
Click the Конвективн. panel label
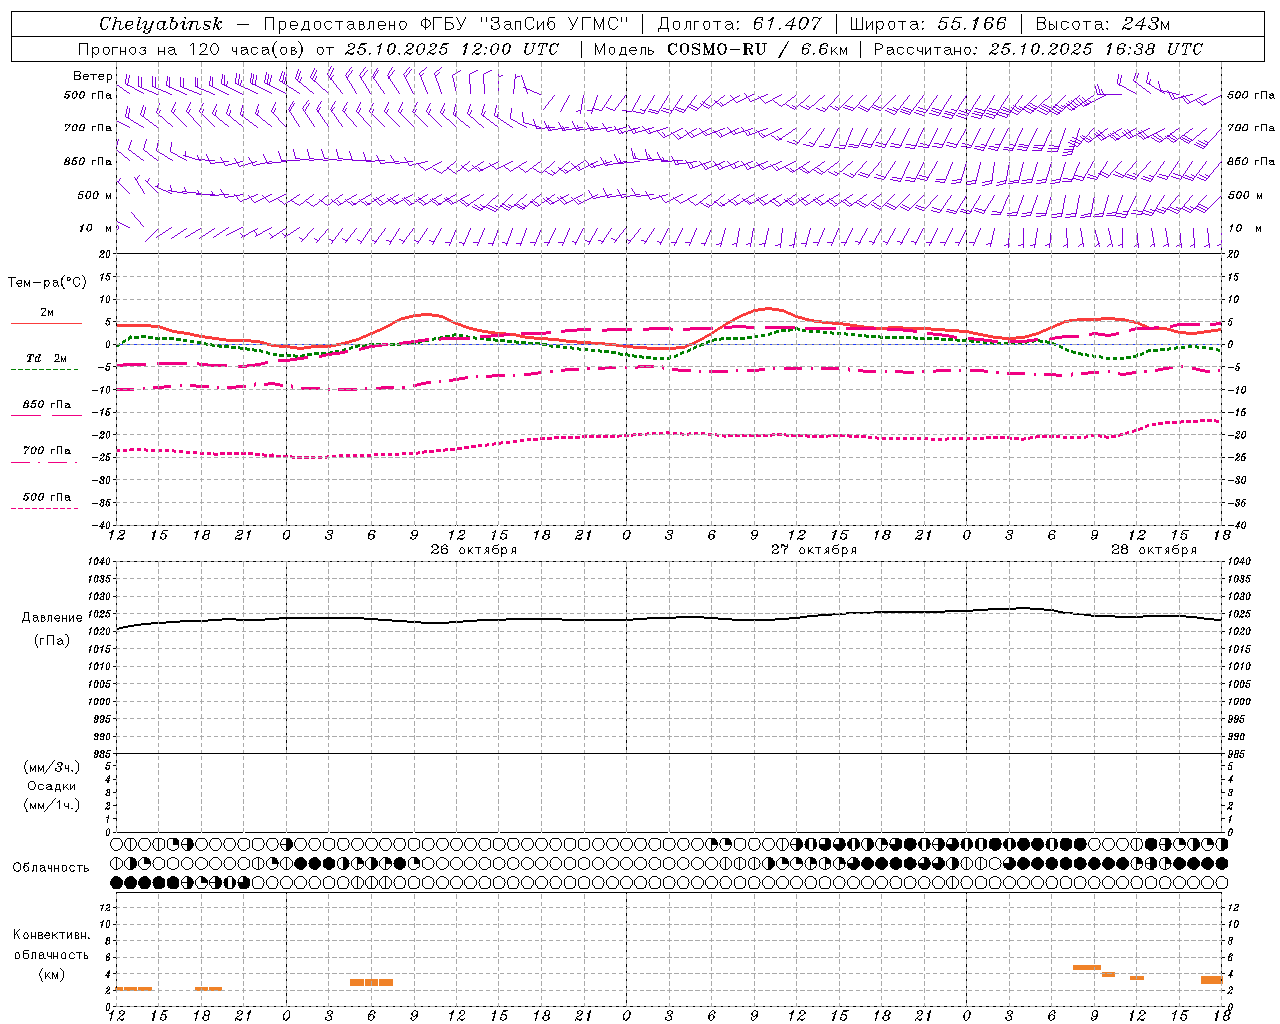click(52, 935)
